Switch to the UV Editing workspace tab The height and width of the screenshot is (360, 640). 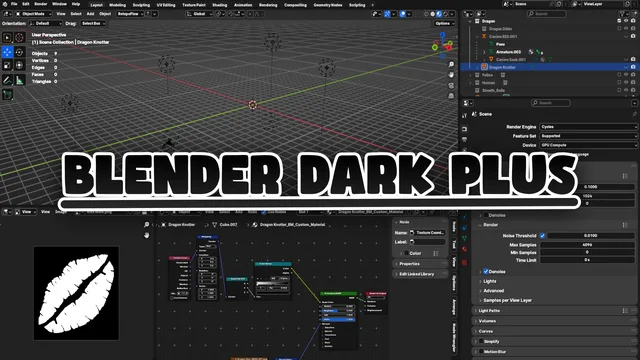coord(166,5)
